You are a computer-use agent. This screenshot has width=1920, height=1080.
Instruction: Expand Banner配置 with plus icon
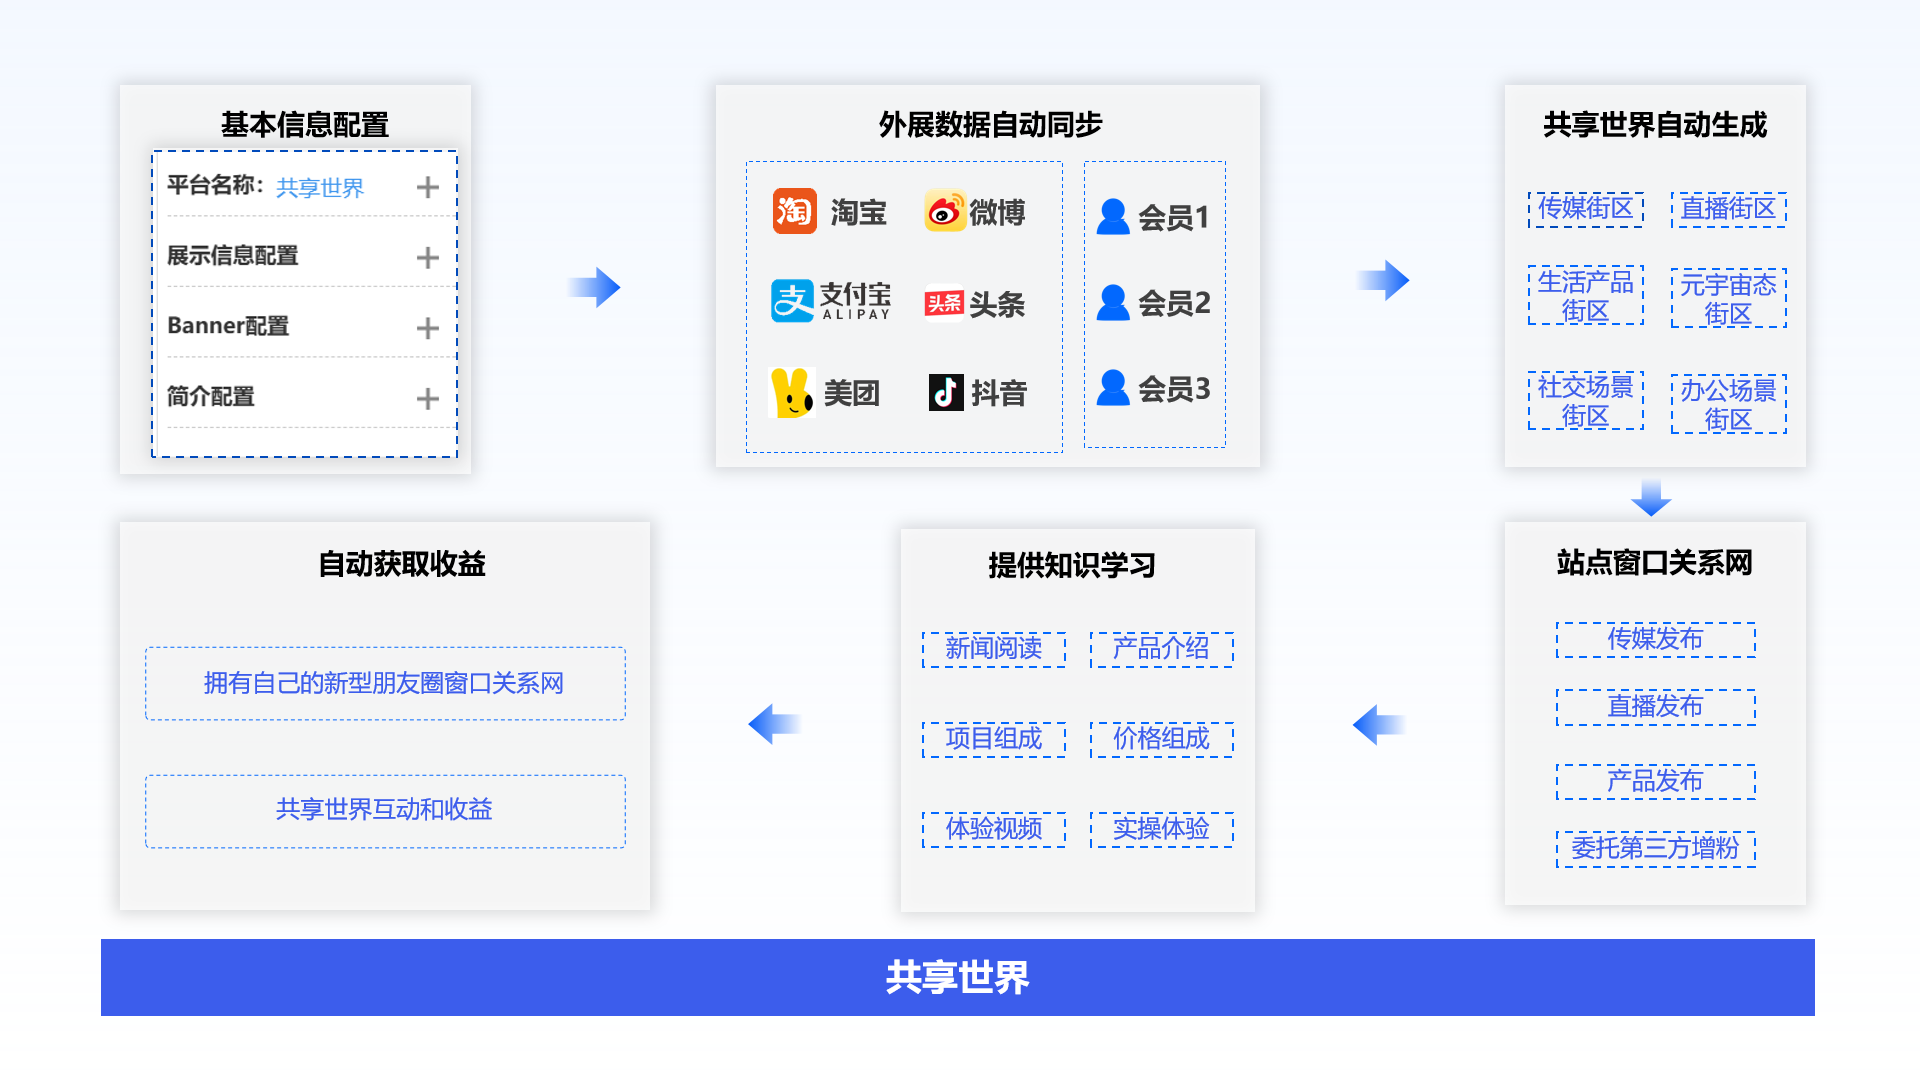coord(427,328)
